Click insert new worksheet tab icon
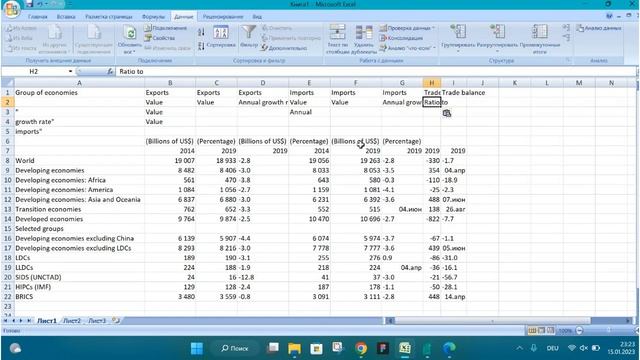 pos(116,321)
